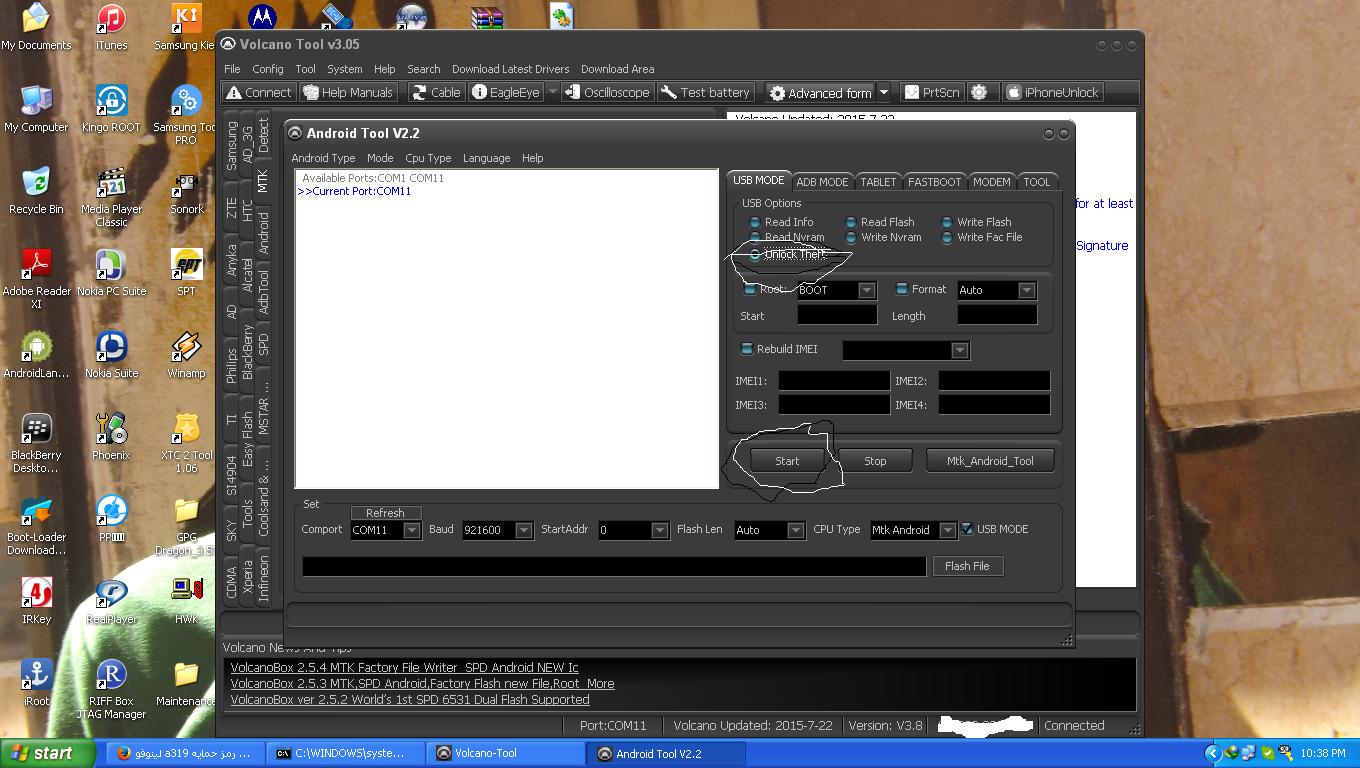This screenshot has height=768, width=1360.
Task: Open the Cpu Type menu in Android Tool
Action: click(428, 158)
